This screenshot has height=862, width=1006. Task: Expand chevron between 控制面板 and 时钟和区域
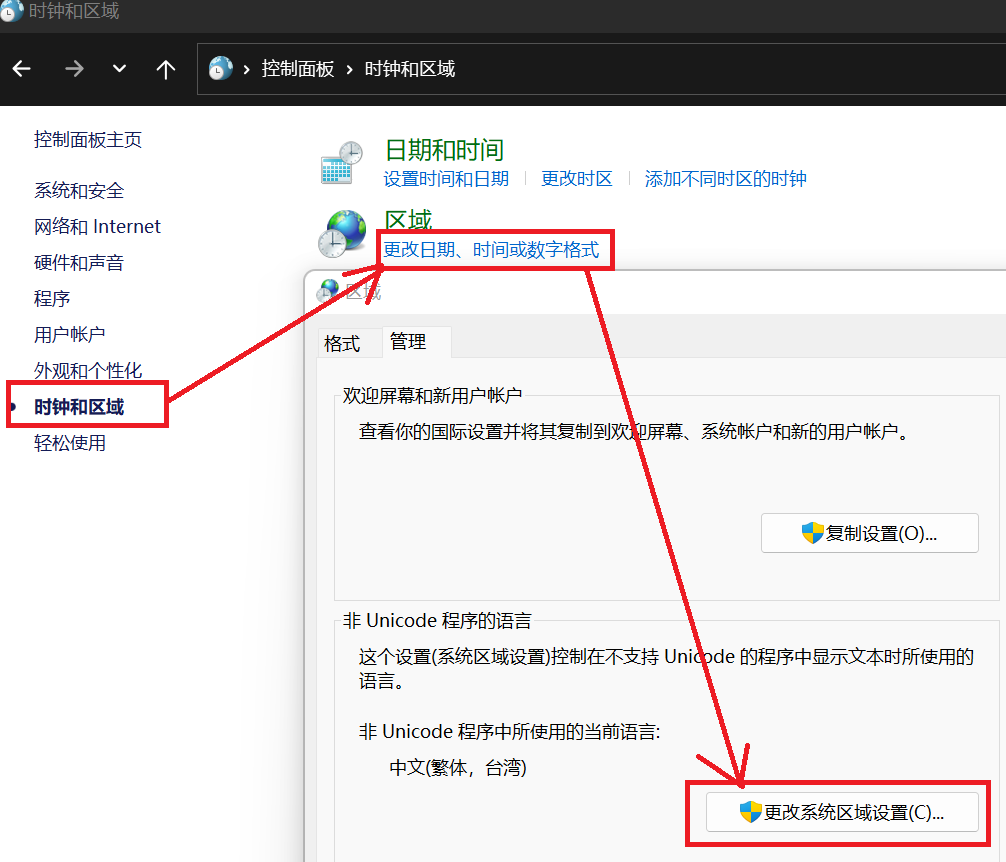coord(349,69)
